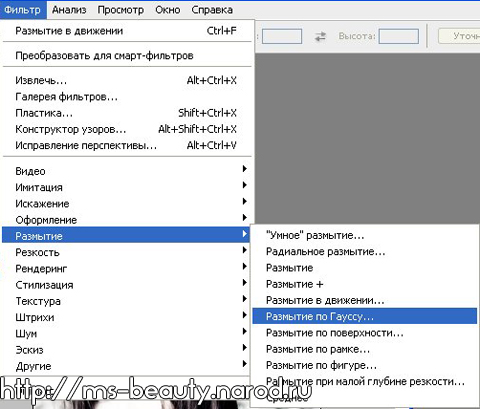Choose Радиальное размытие filter

(x=365, y=251)
